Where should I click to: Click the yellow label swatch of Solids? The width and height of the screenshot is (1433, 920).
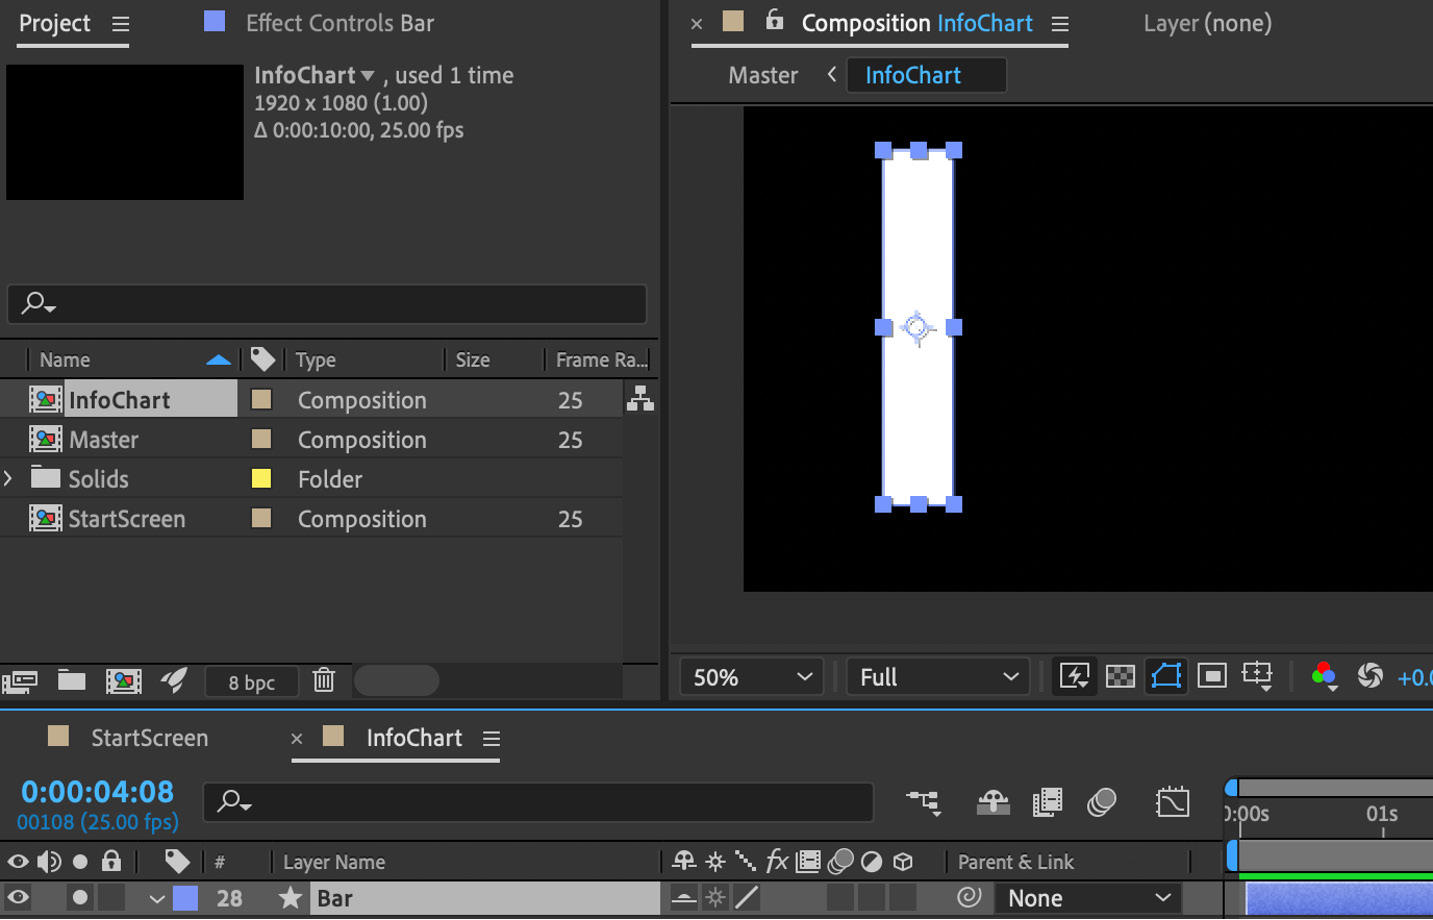(x=261, y=479)
